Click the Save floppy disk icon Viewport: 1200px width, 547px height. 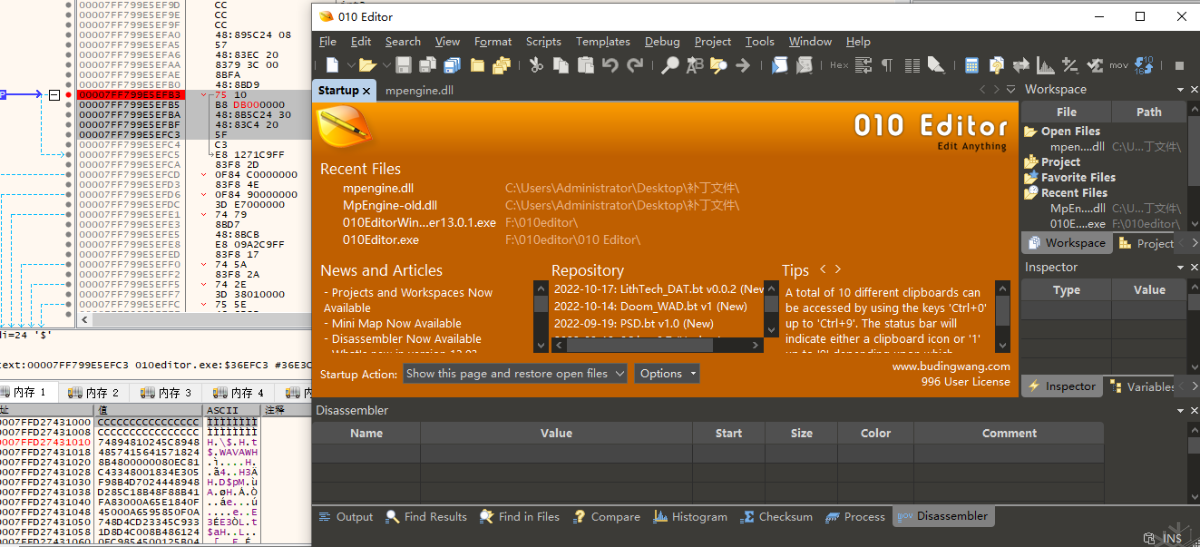click(403, 65)
